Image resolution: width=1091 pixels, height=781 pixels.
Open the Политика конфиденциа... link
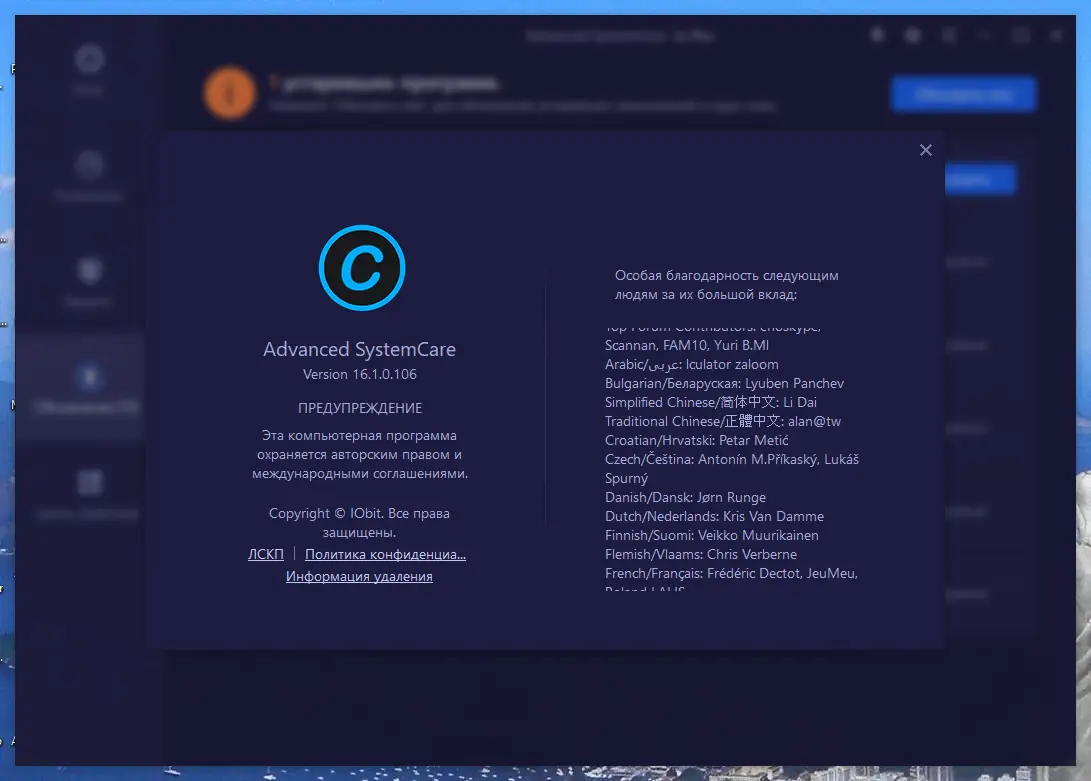(x=385, y=554)
